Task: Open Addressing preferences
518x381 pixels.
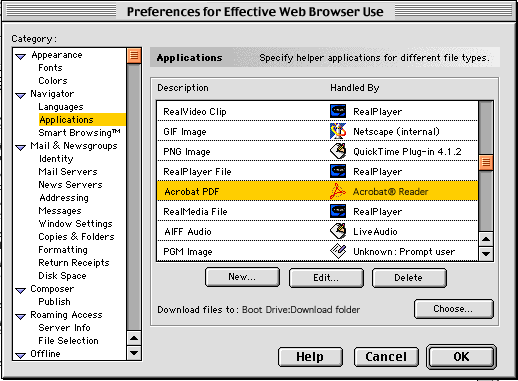Action: click(64, 198)
